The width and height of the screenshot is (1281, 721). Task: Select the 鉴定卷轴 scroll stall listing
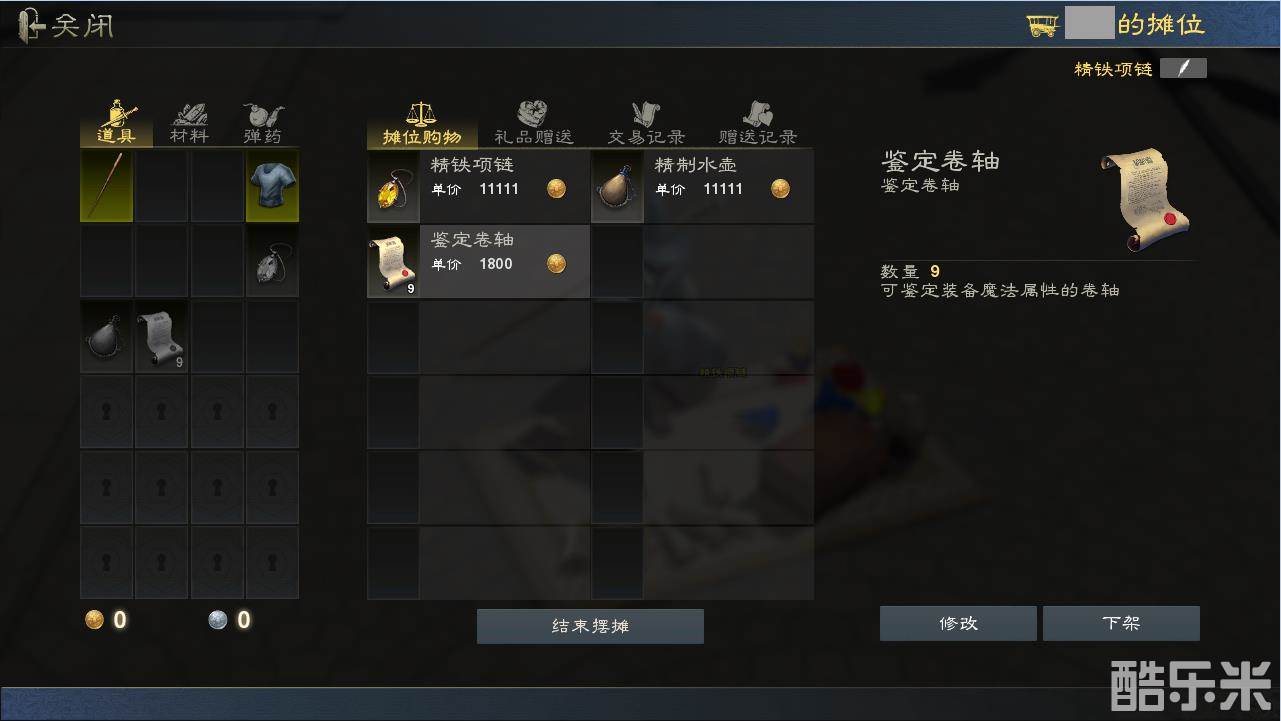[479, 262]
